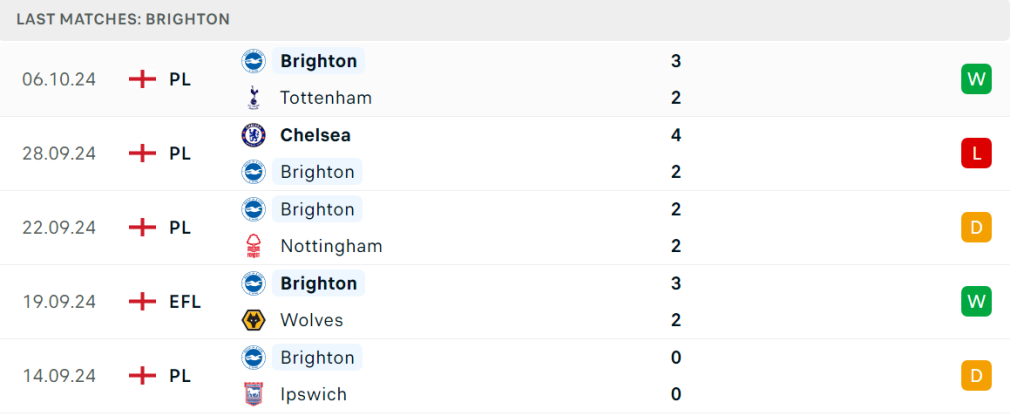Open the Ipswich team link

tap(313, 394)
